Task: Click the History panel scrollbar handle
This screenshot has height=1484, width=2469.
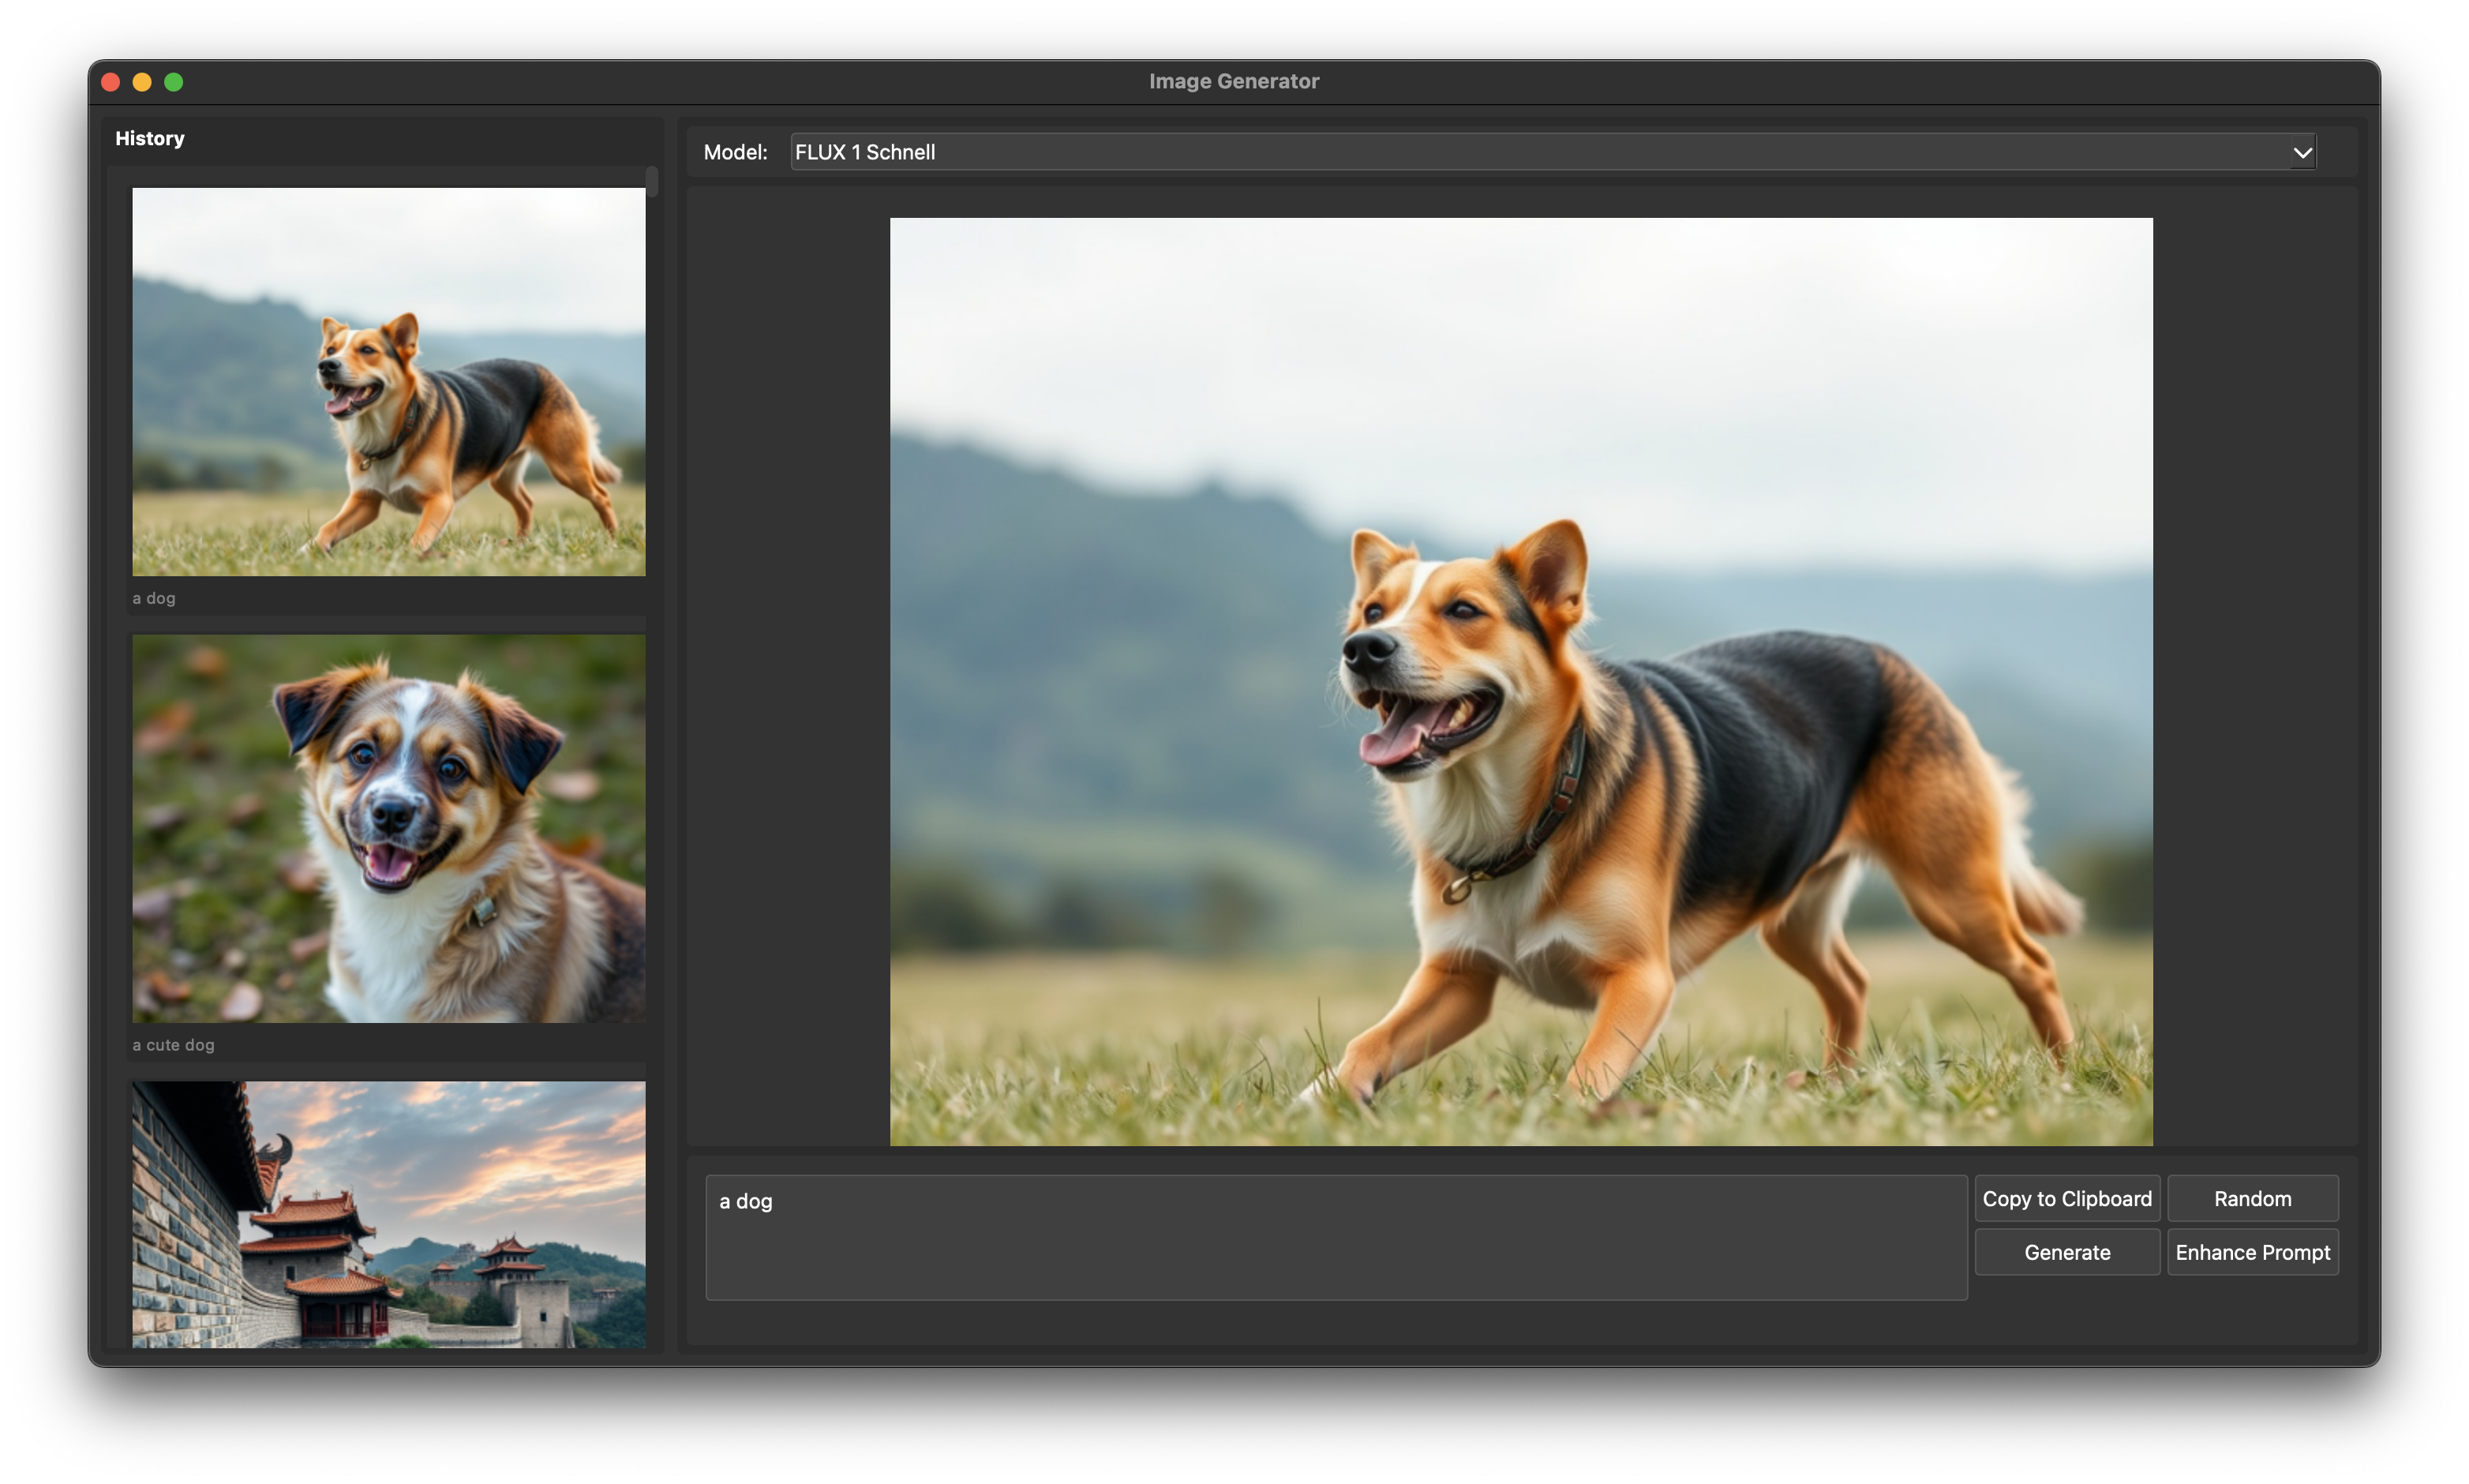Action: [x=652, y=181]
